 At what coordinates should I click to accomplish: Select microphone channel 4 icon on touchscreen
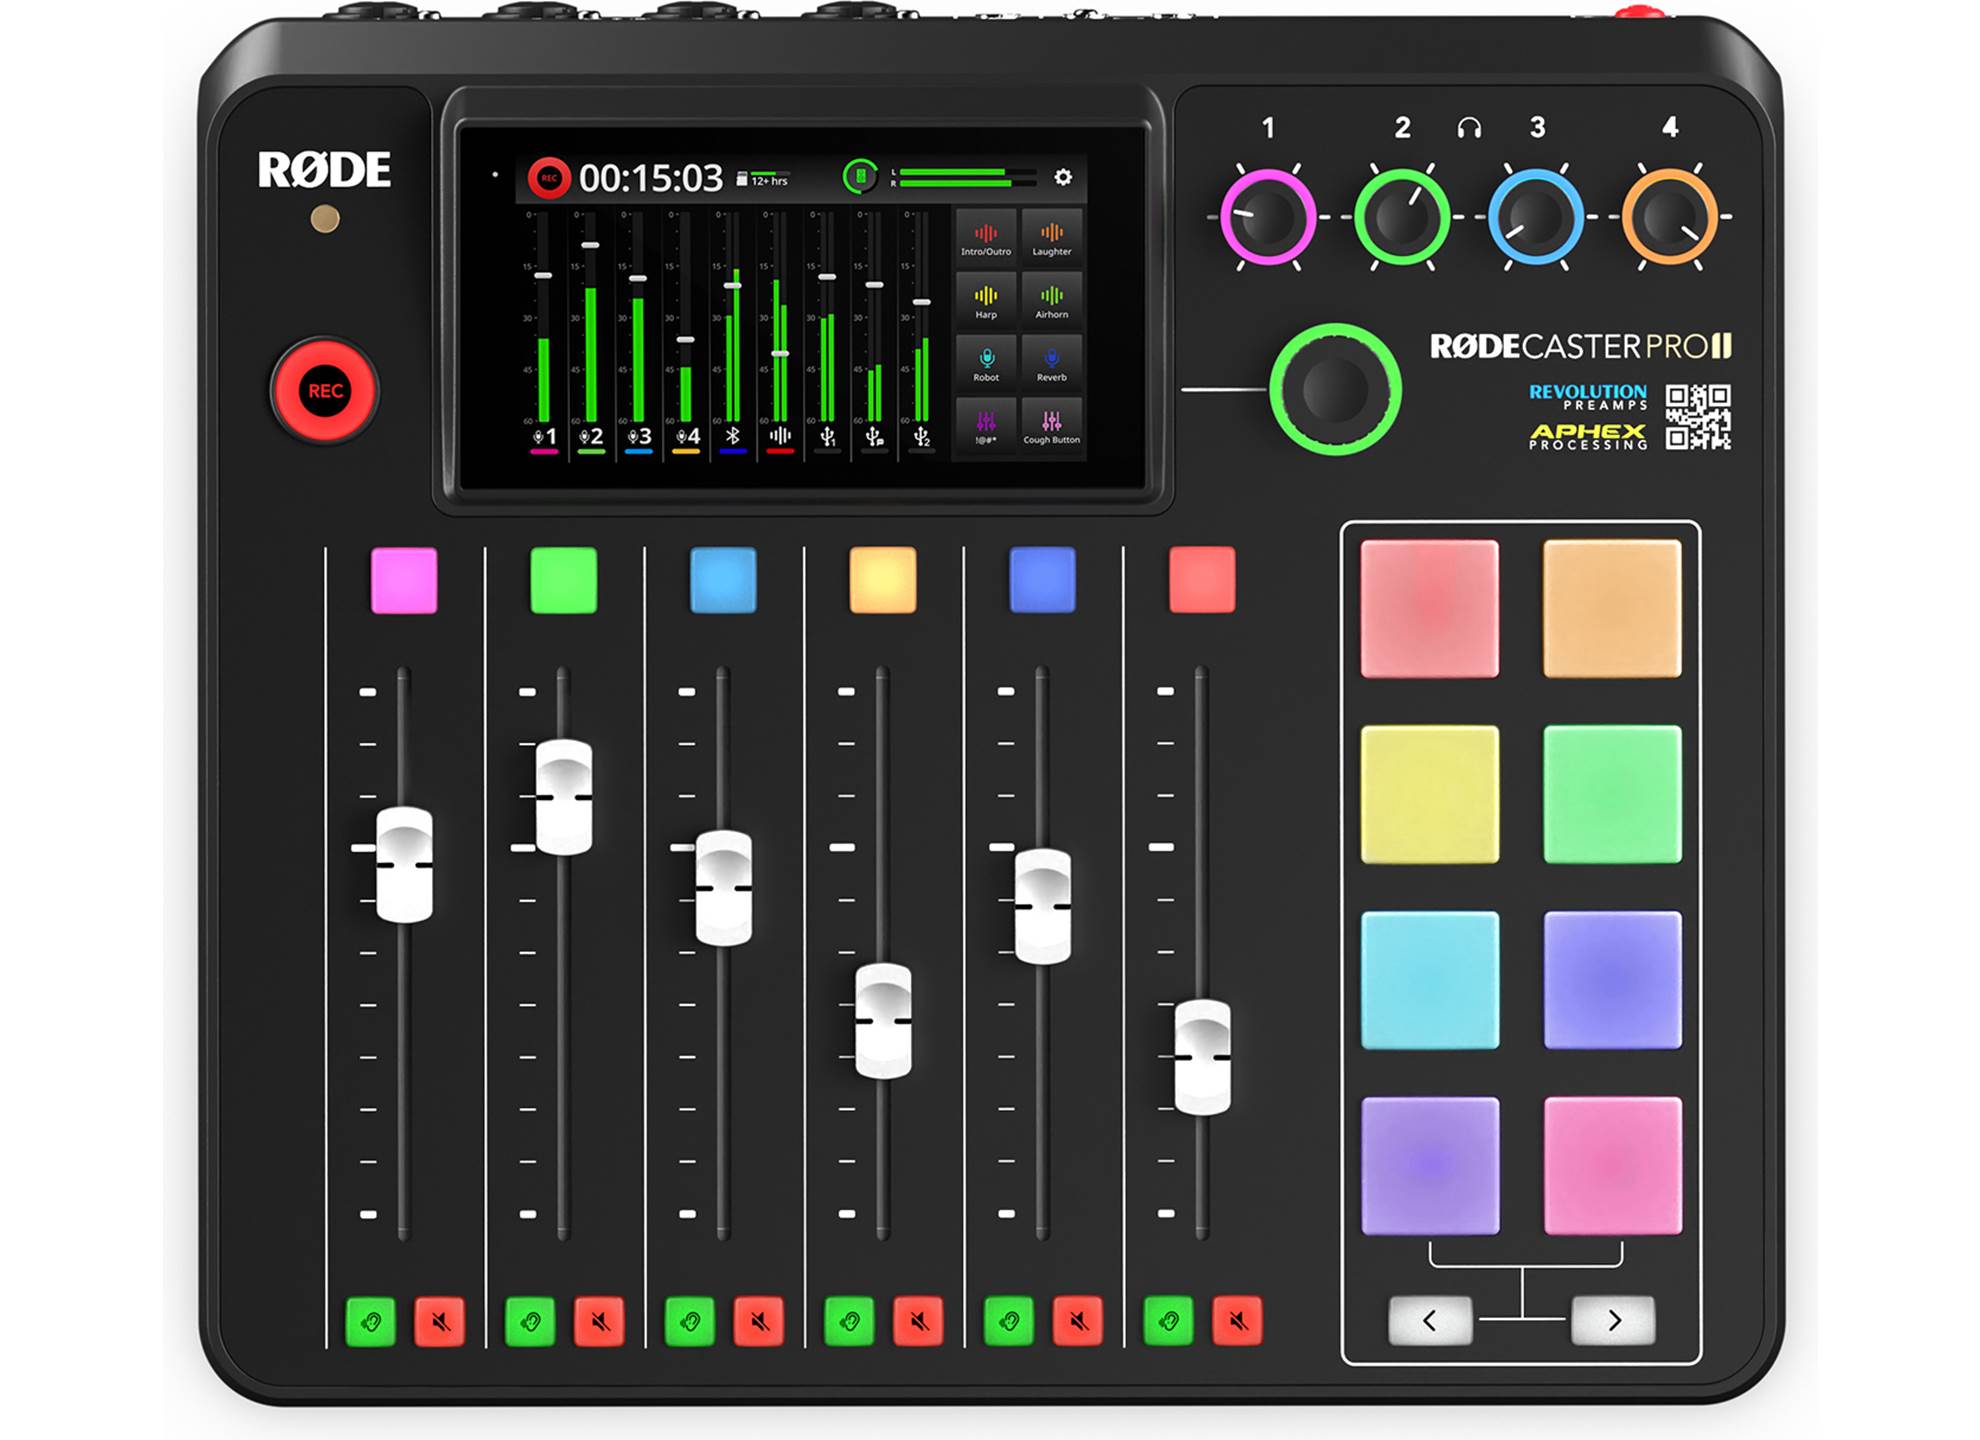click(687, 437)
